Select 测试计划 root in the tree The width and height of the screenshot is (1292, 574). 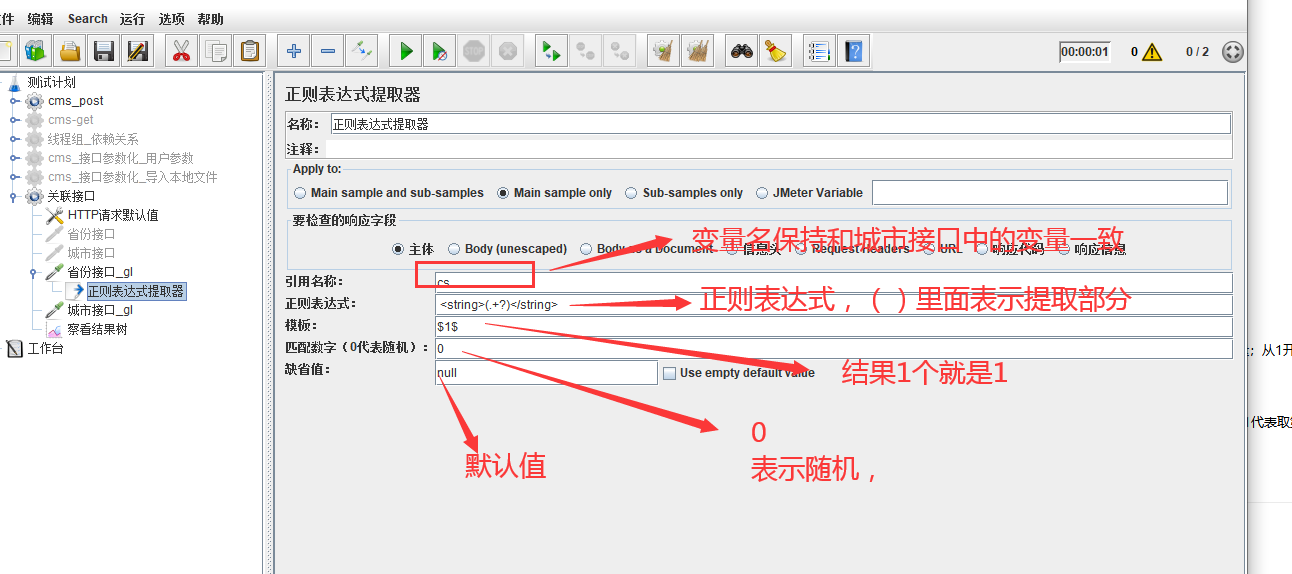51,82
